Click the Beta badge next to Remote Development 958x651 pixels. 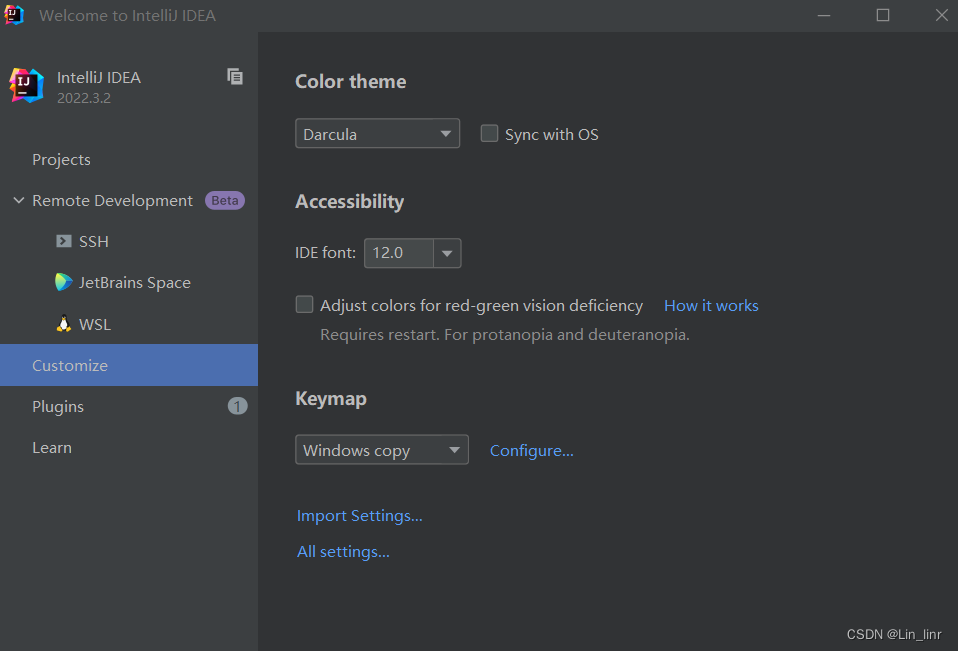click(x=225, y=200)
